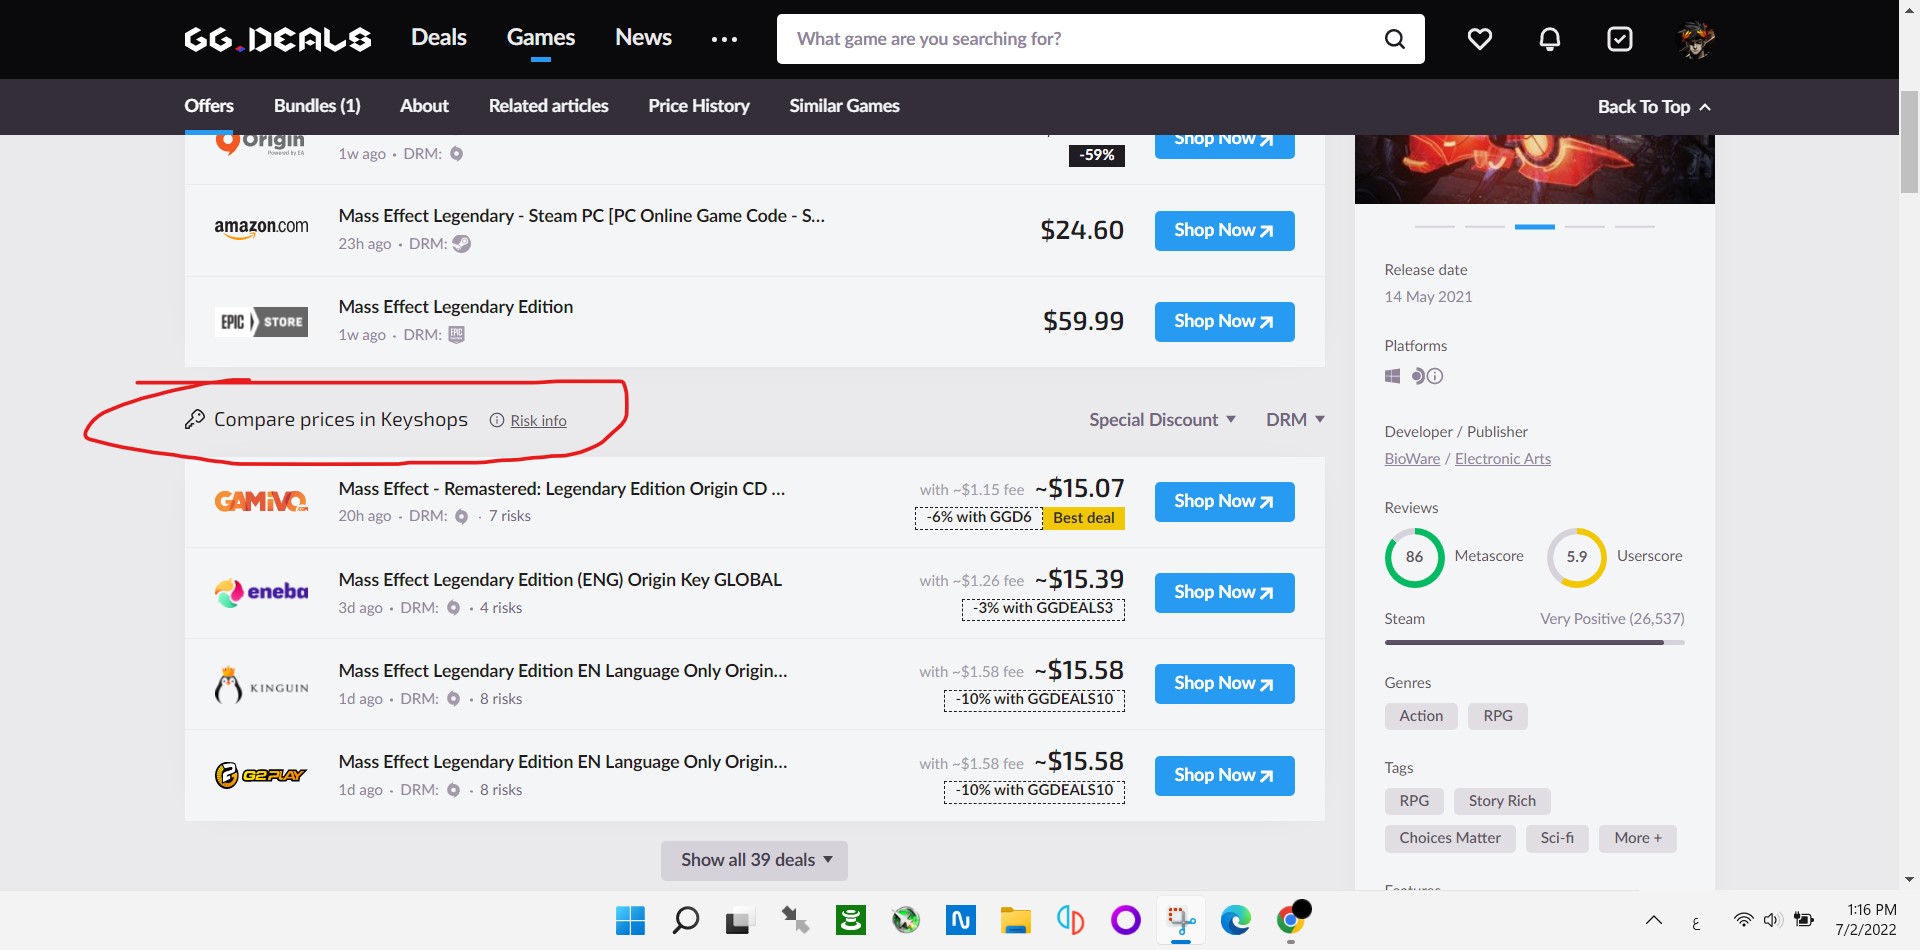Click the Gamivo shop logo
This screenshot has height=950, width=1920.
coord(261,501)
